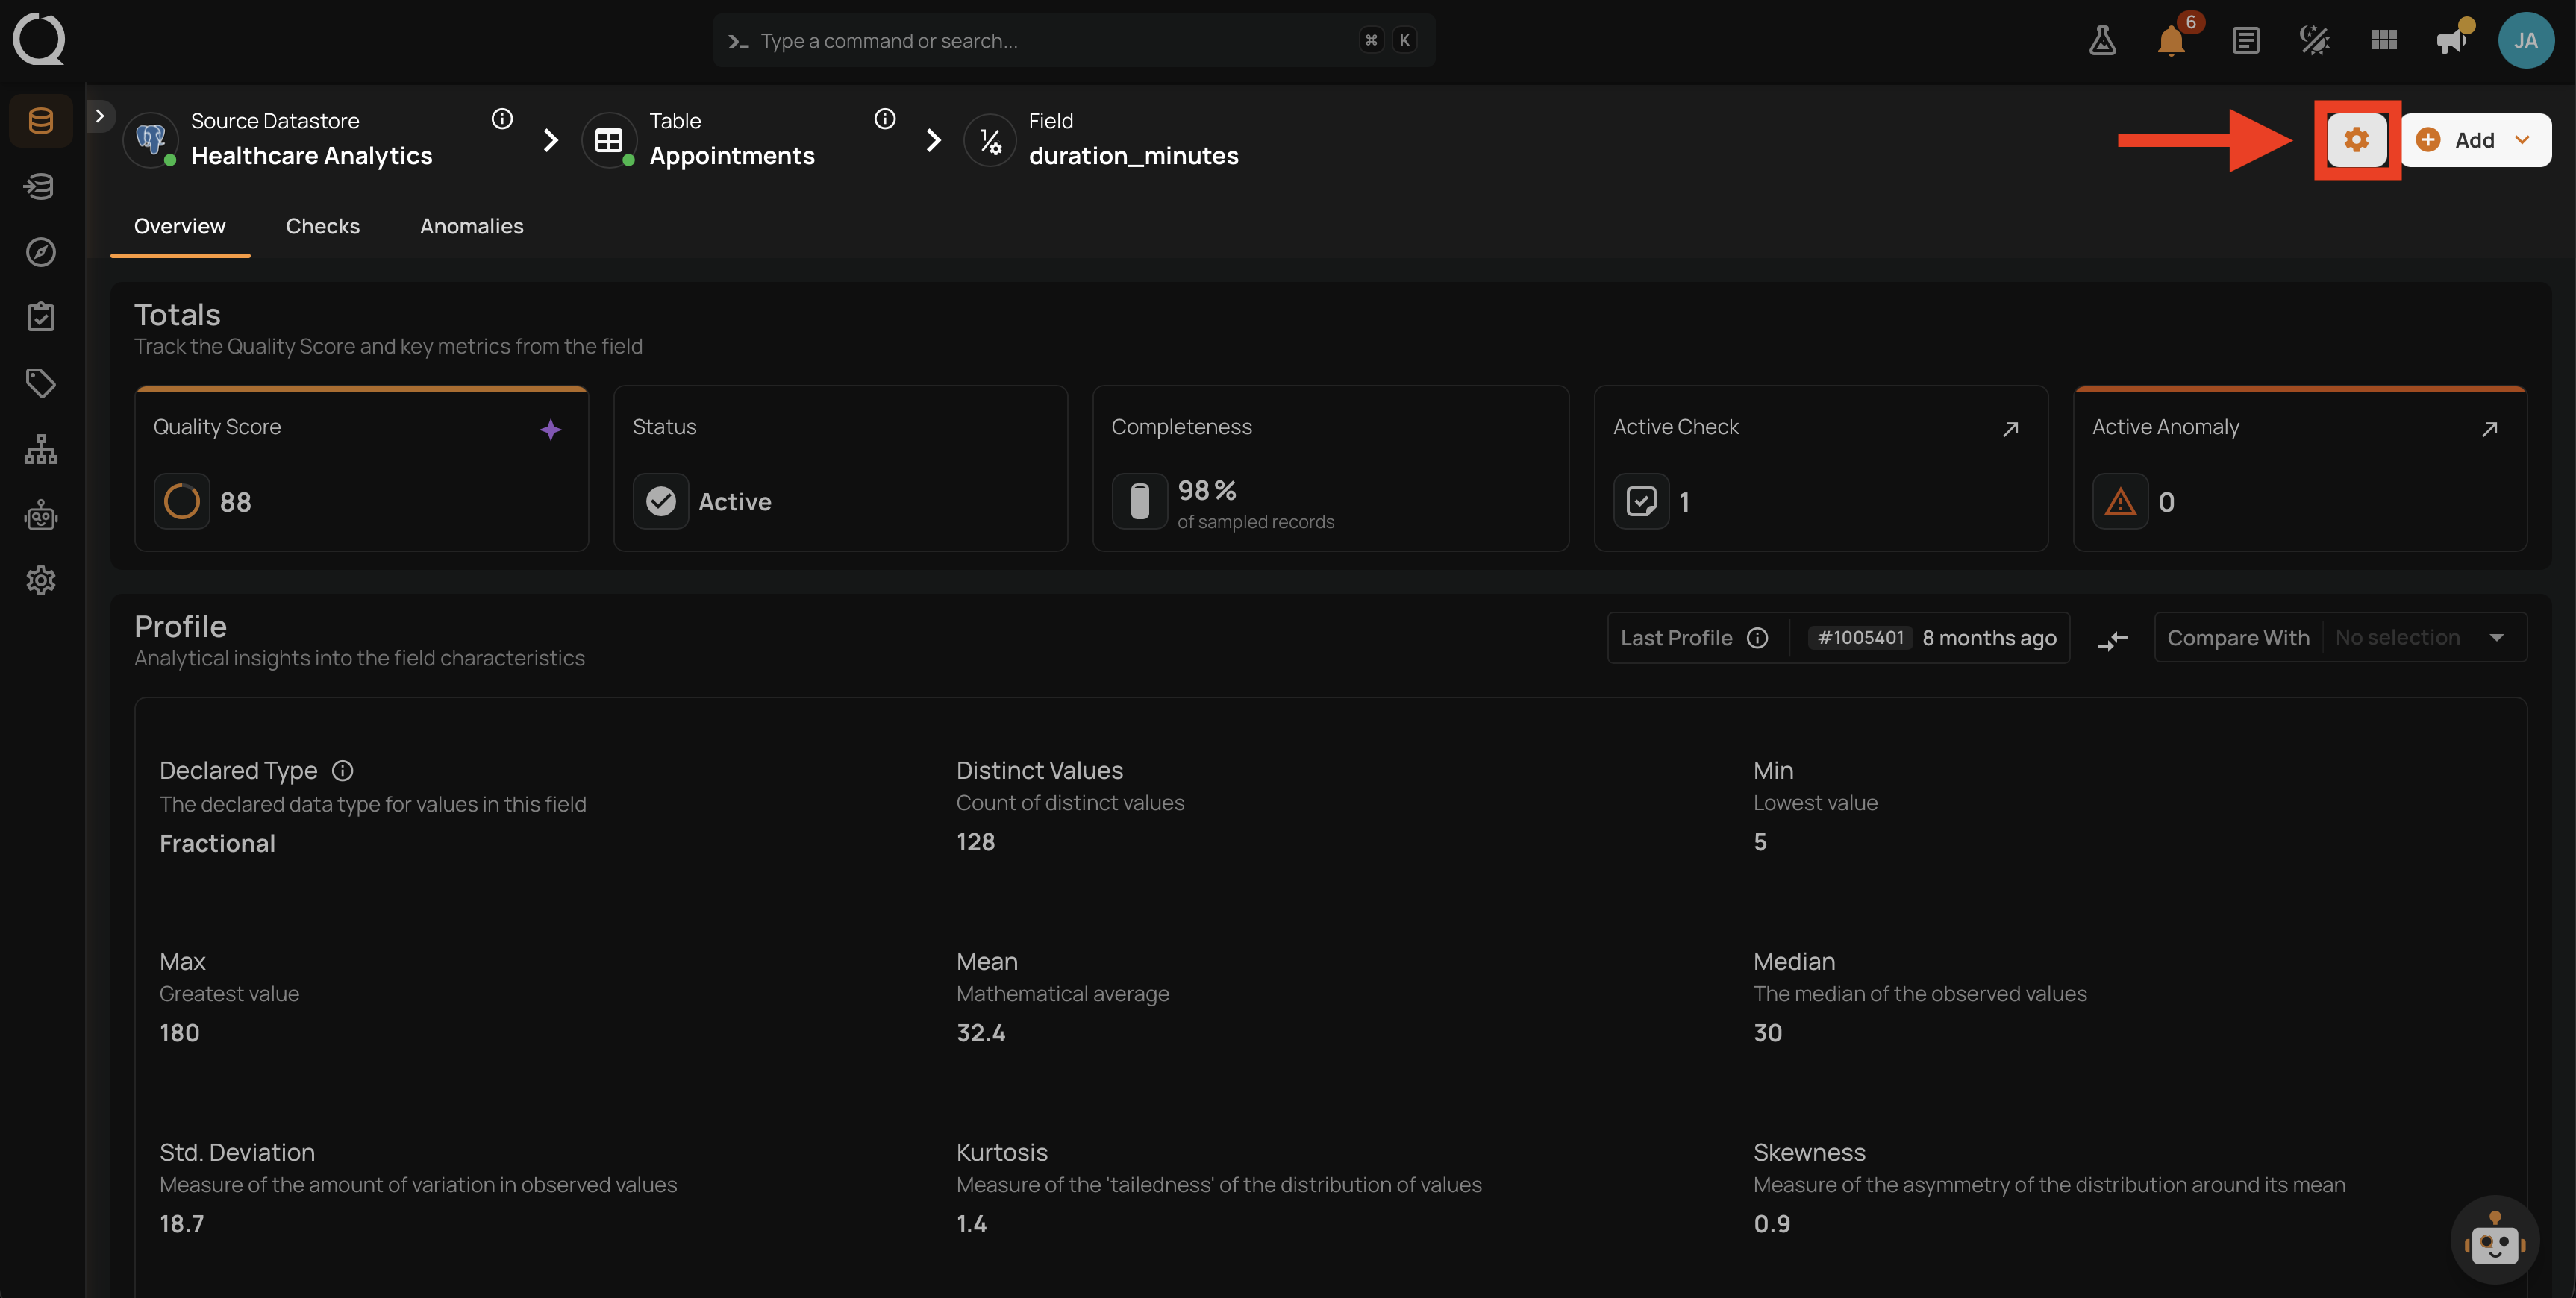Click the Mean value '32.4'
Screen dimensions: 2576x1298
pos(980,1033)
